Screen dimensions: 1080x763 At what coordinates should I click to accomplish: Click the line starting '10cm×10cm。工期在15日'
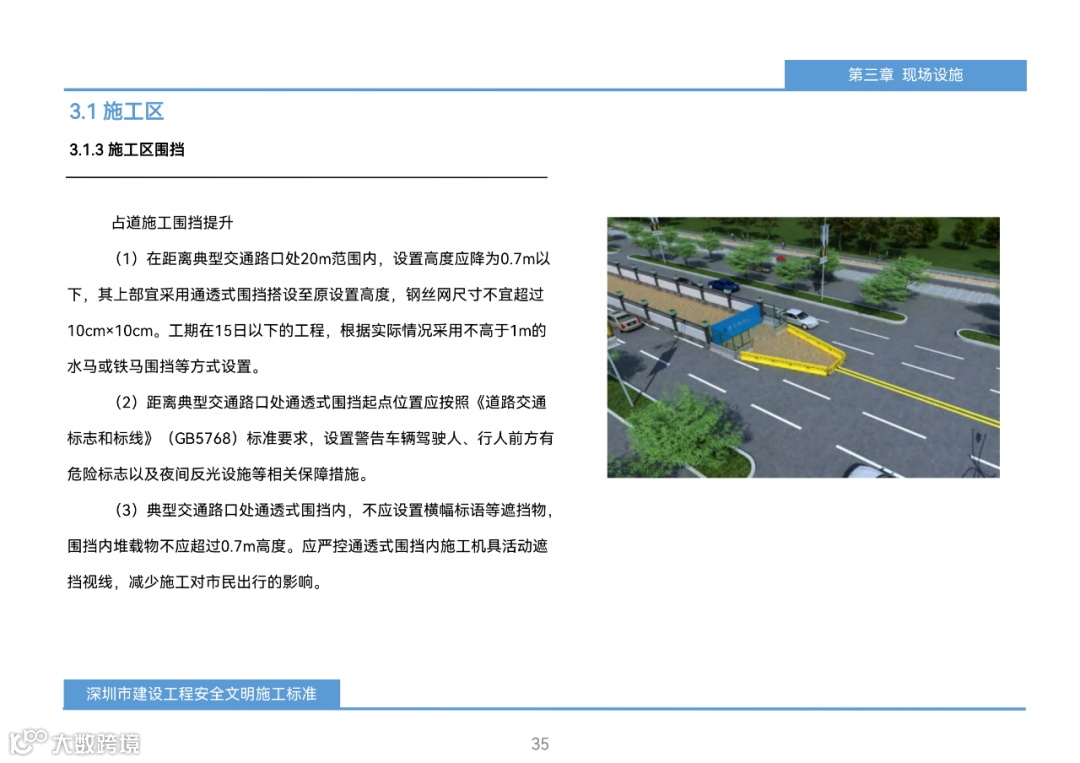point(307,331)
